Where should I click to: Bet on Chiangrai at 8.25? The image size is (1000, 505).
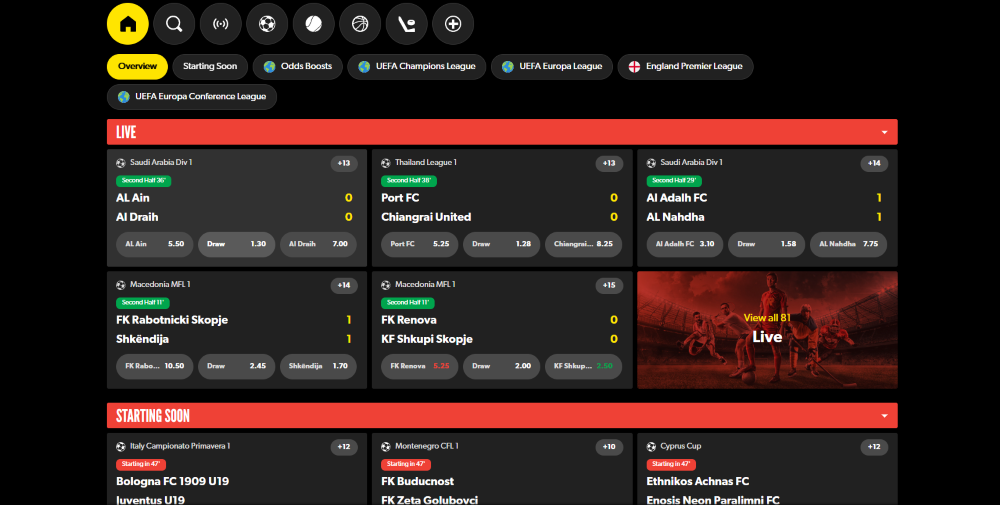click(584, 244)
